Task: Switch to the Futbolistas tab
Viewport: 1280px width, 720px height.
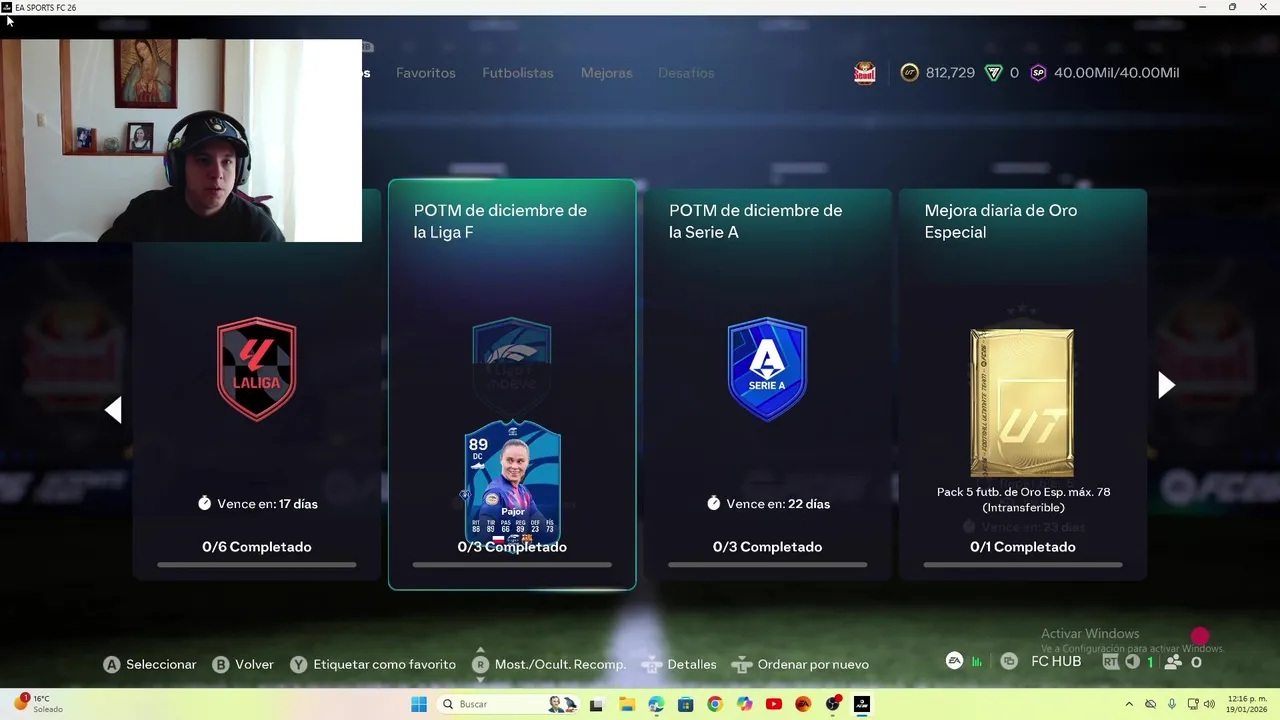Action: tap(518, 73)
